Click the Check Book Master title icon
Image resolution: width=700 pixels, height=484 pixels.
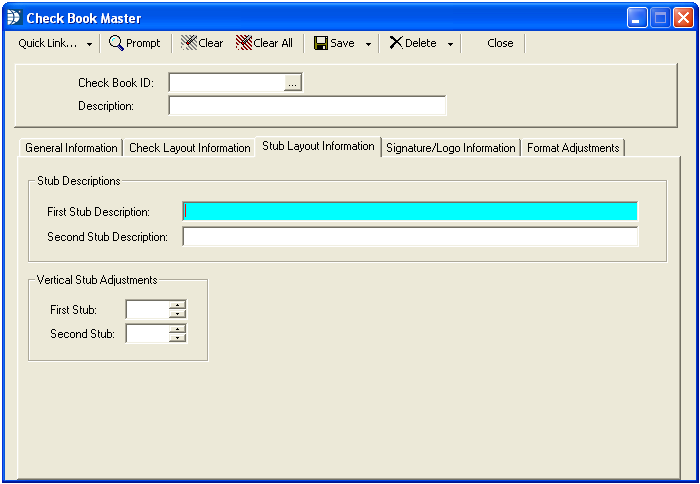pyautogui.click(x=15, y=18)
